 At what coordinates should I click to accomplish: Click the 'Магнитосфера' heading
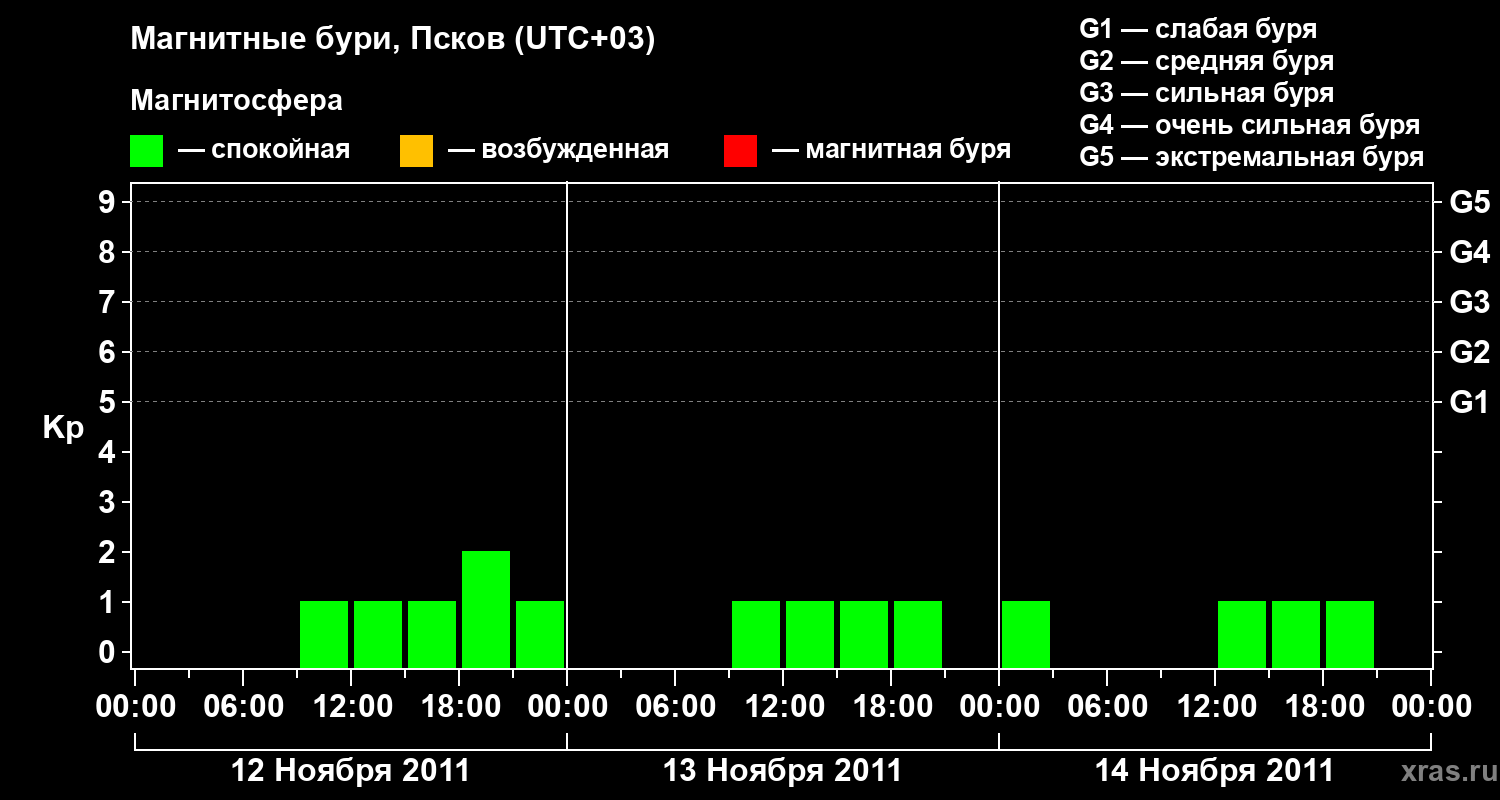pyautogui.click(x=237, y=101)
